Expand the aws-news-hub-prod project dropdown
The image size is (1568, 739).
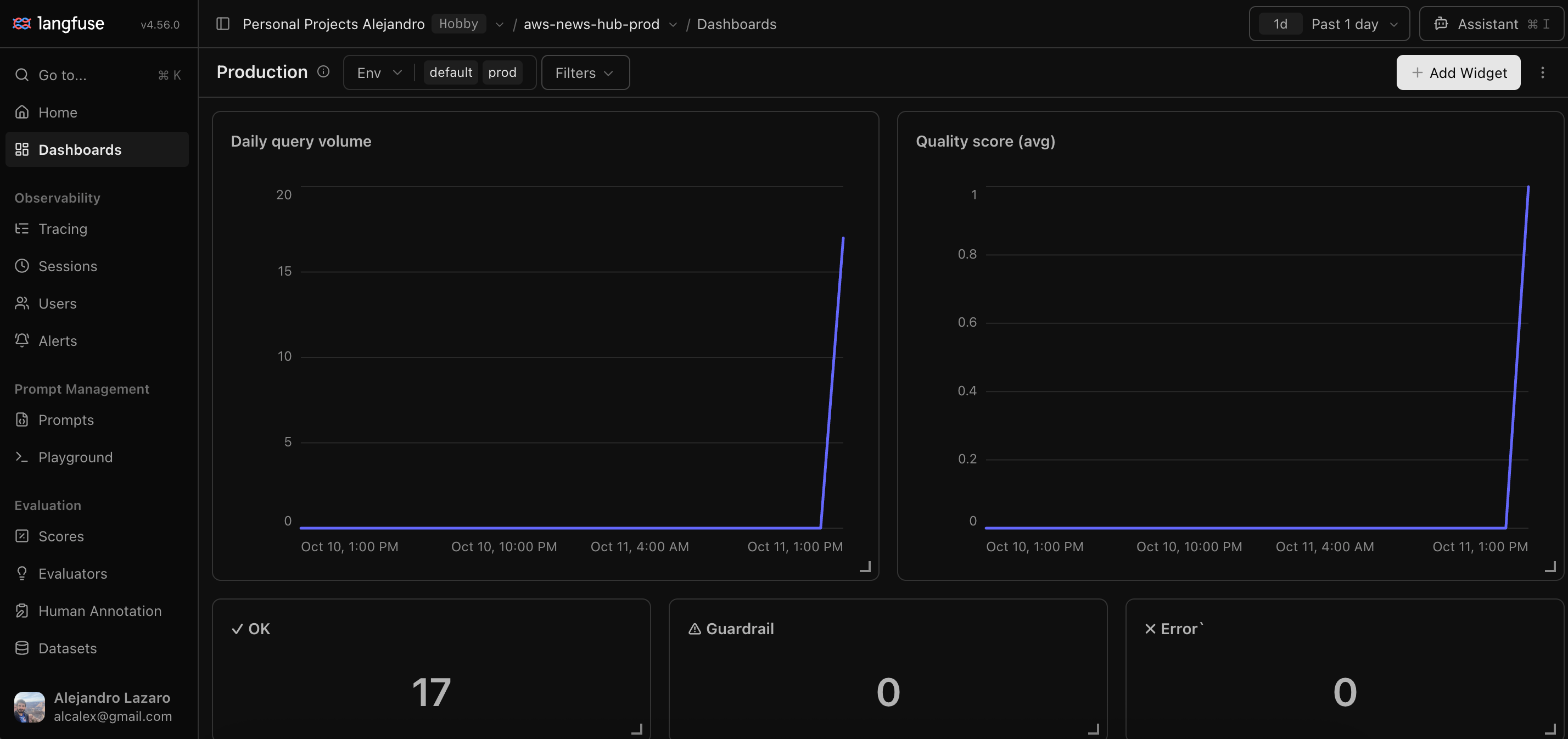tap(672, 24)
